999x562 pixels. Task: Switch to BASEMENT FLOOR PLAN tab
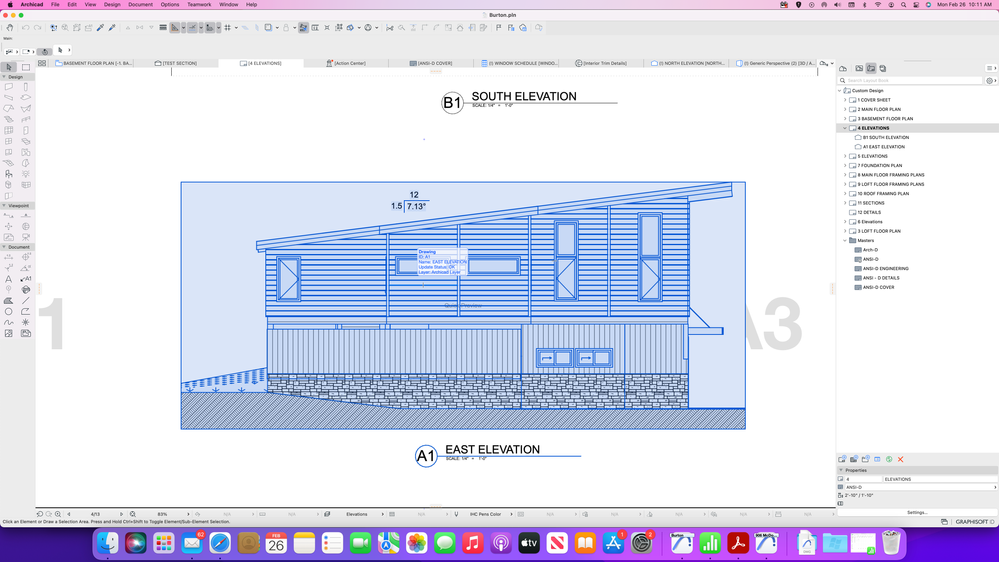click(94, 63)
